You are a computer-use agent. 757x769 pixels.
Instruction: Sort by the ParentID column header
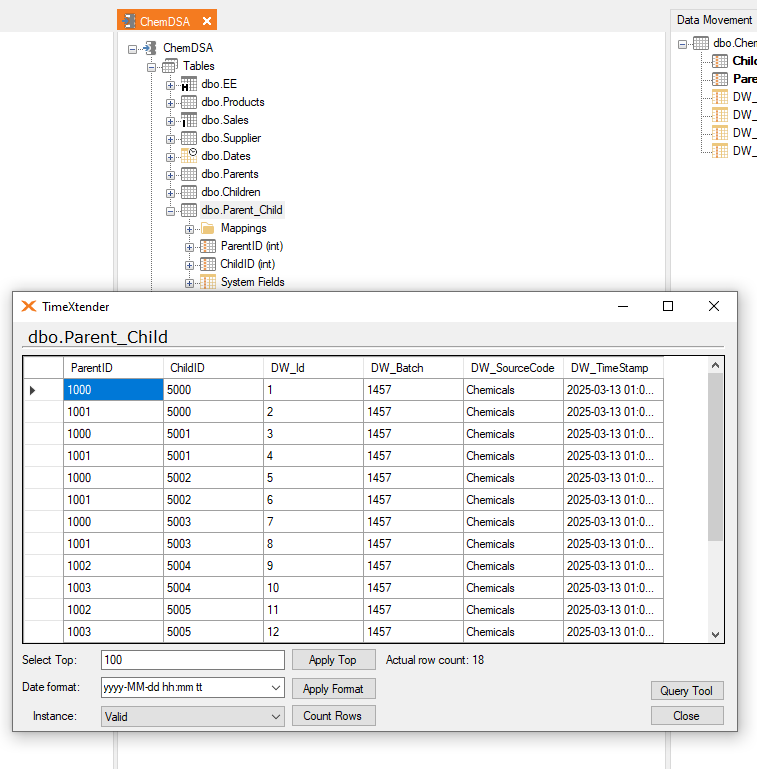pos(113,368)
